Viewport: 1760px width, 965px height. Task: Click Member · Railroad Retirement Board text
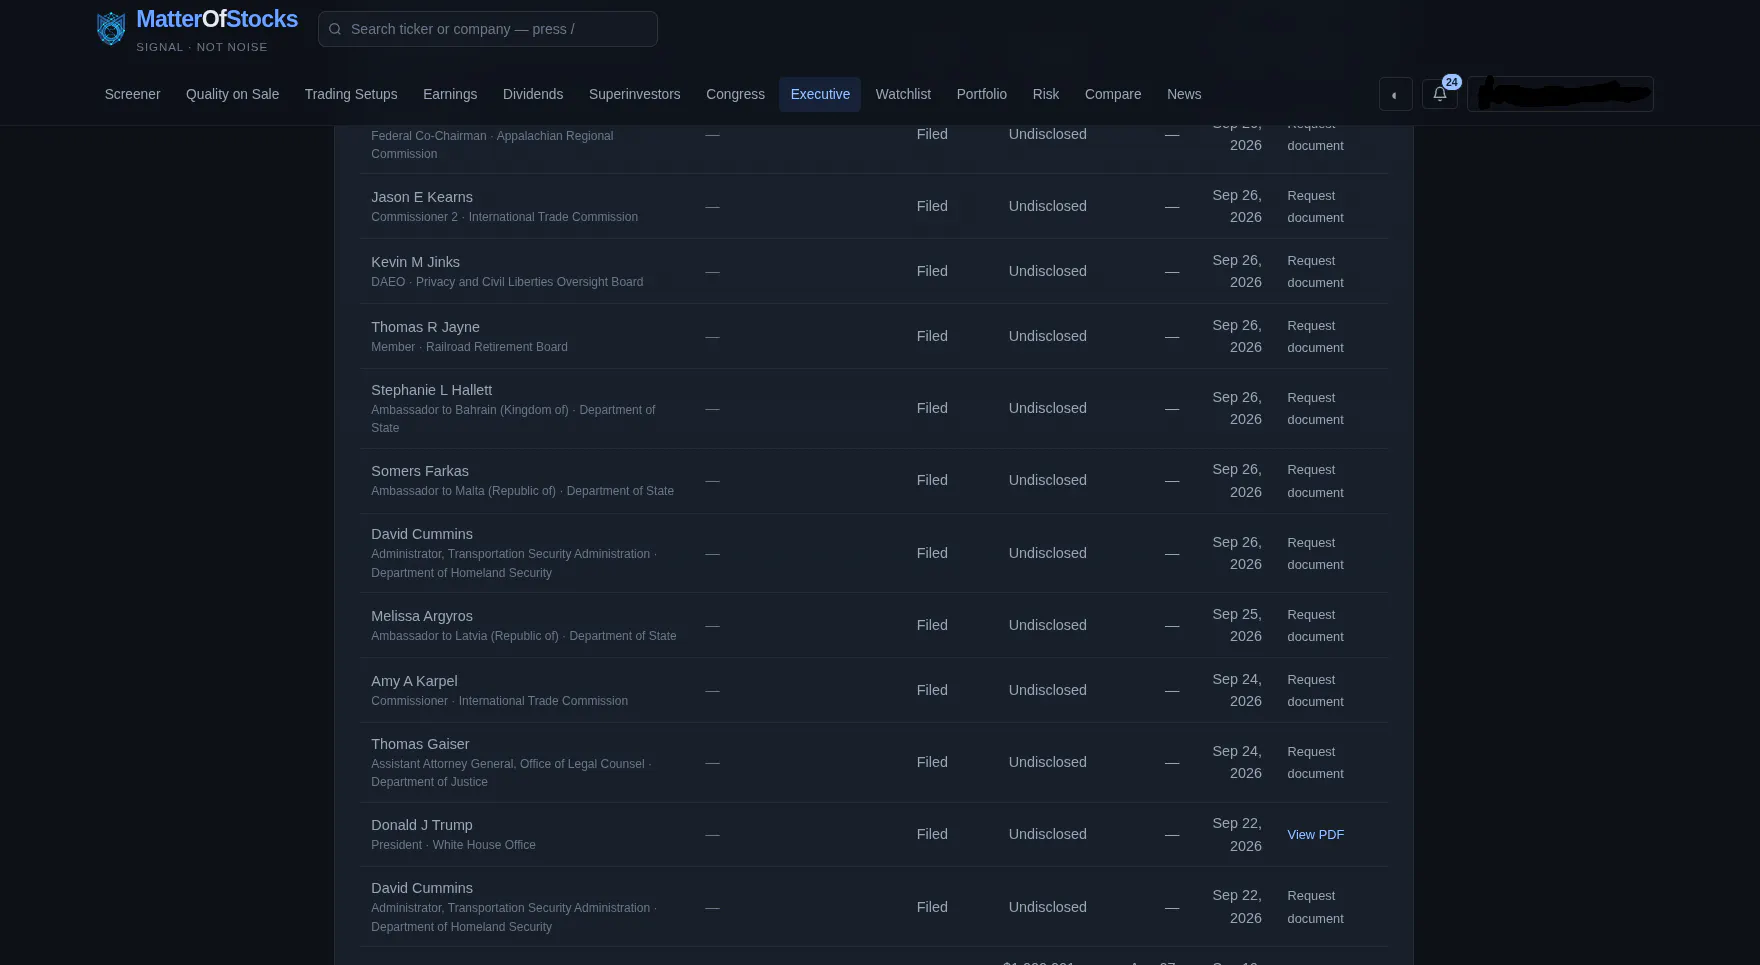[469, 347]
